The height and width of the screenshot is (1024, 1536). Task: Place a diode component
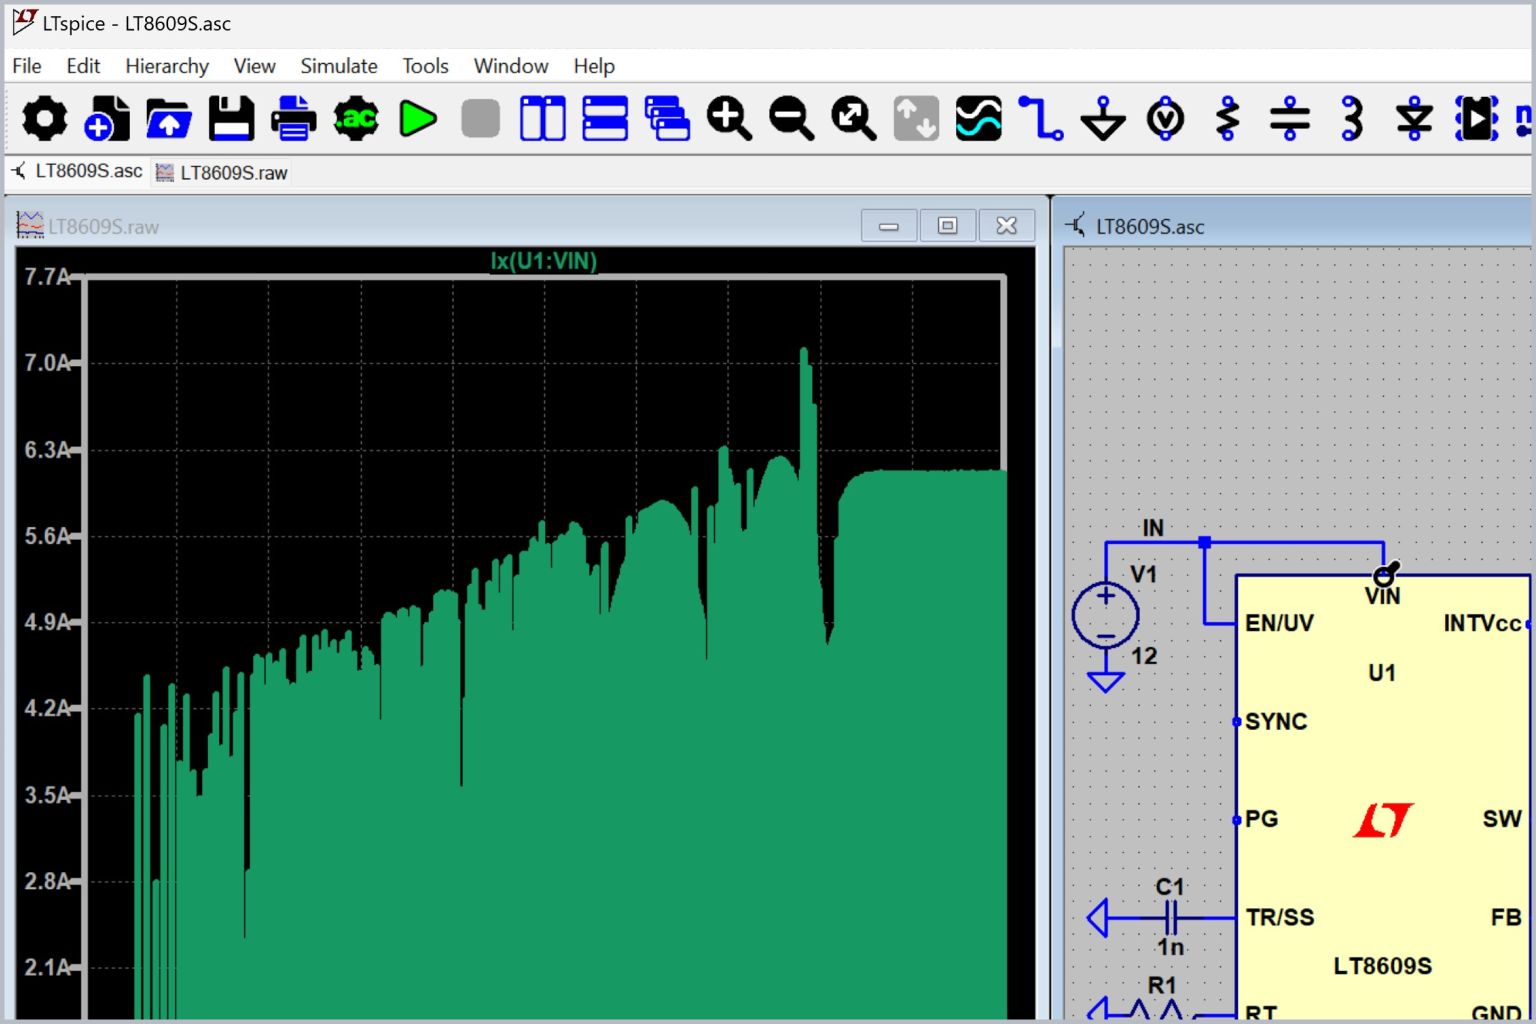(x=1414, y=118)
